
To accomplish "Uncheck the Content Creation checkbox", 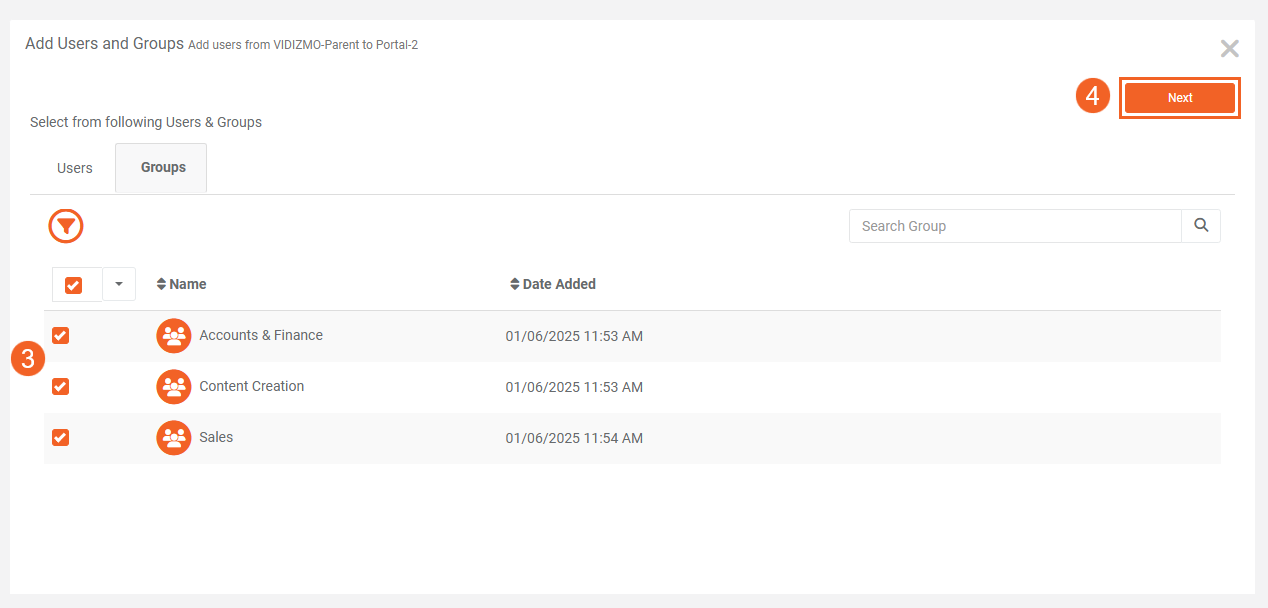I will (x=61, y=387).
